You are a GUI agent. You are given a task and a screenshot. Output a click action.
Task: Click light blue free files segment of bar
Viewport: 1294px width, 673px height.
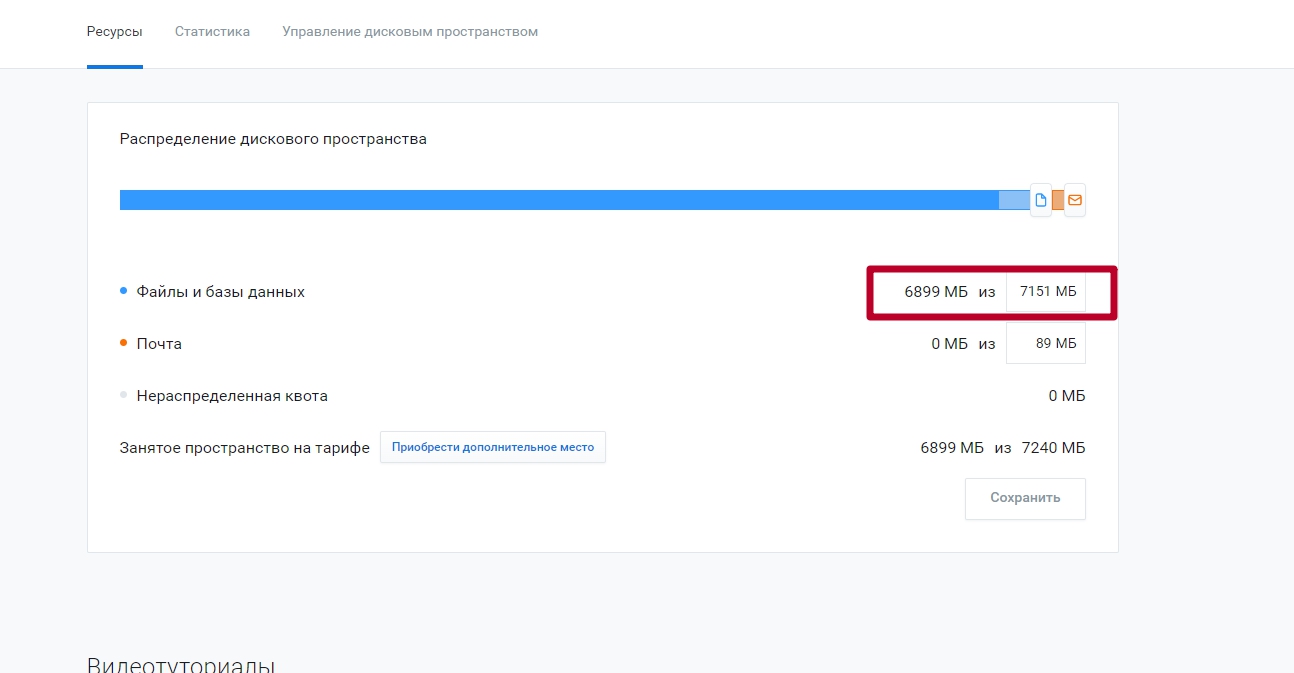(x=1013, y=200)
